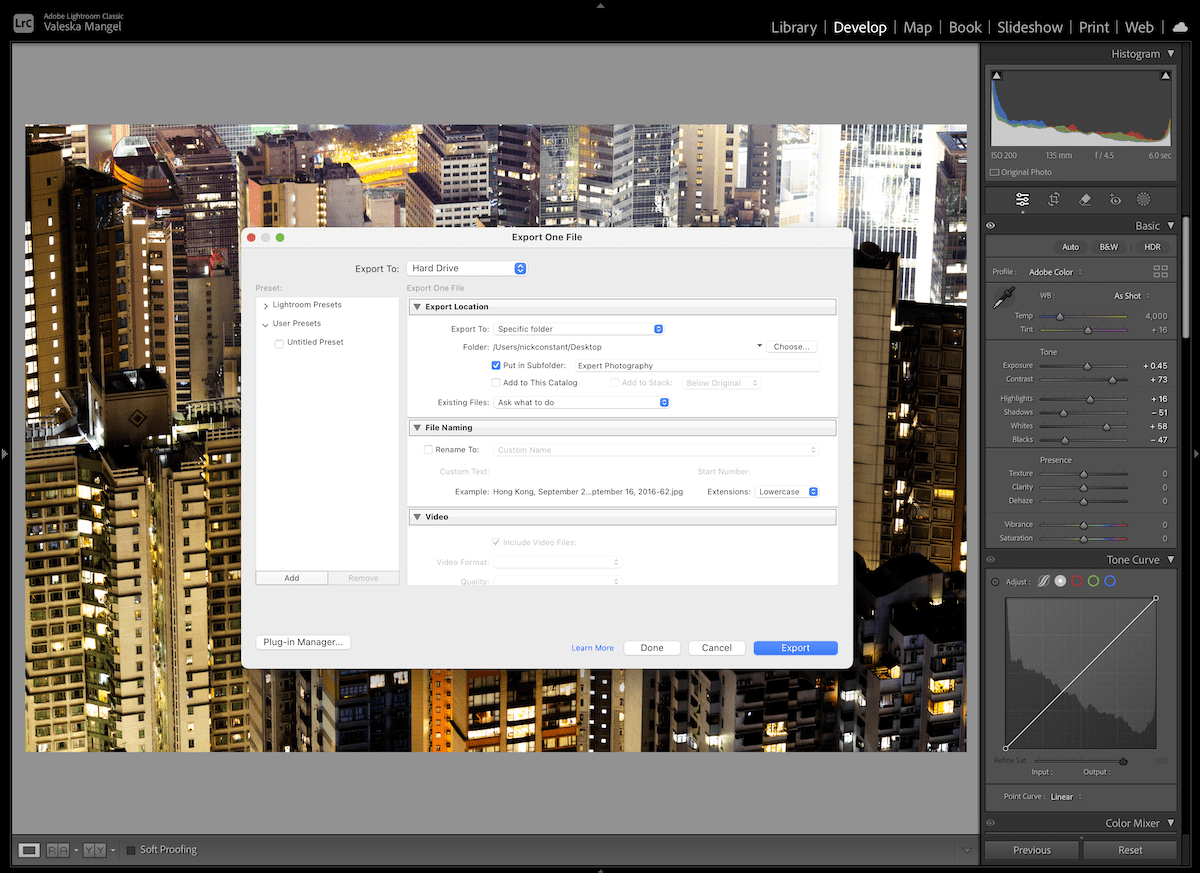The width and height of the screenshot is (1200, 873).
Task: Select the Crop Overlay tool
Action: tap(1053, 200)
